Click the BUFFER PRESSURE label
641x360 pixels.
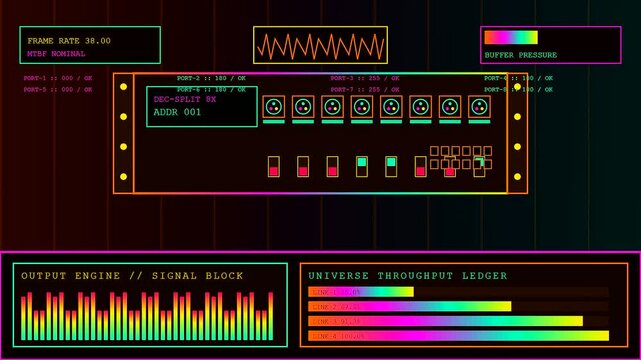pyautogui.click(x=521, y=55)
